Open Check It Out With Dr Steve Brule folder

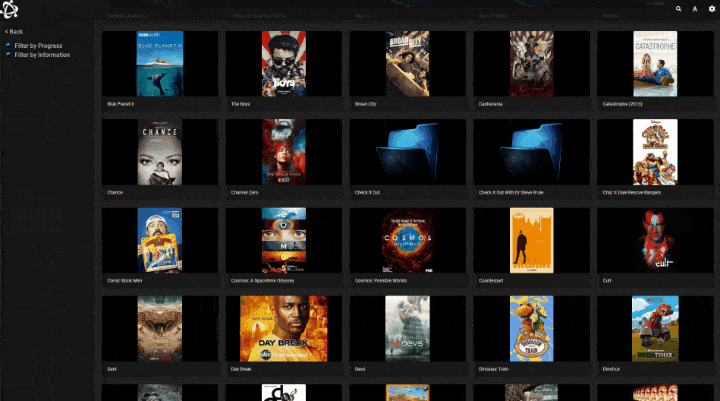click(x=532, y=152)
